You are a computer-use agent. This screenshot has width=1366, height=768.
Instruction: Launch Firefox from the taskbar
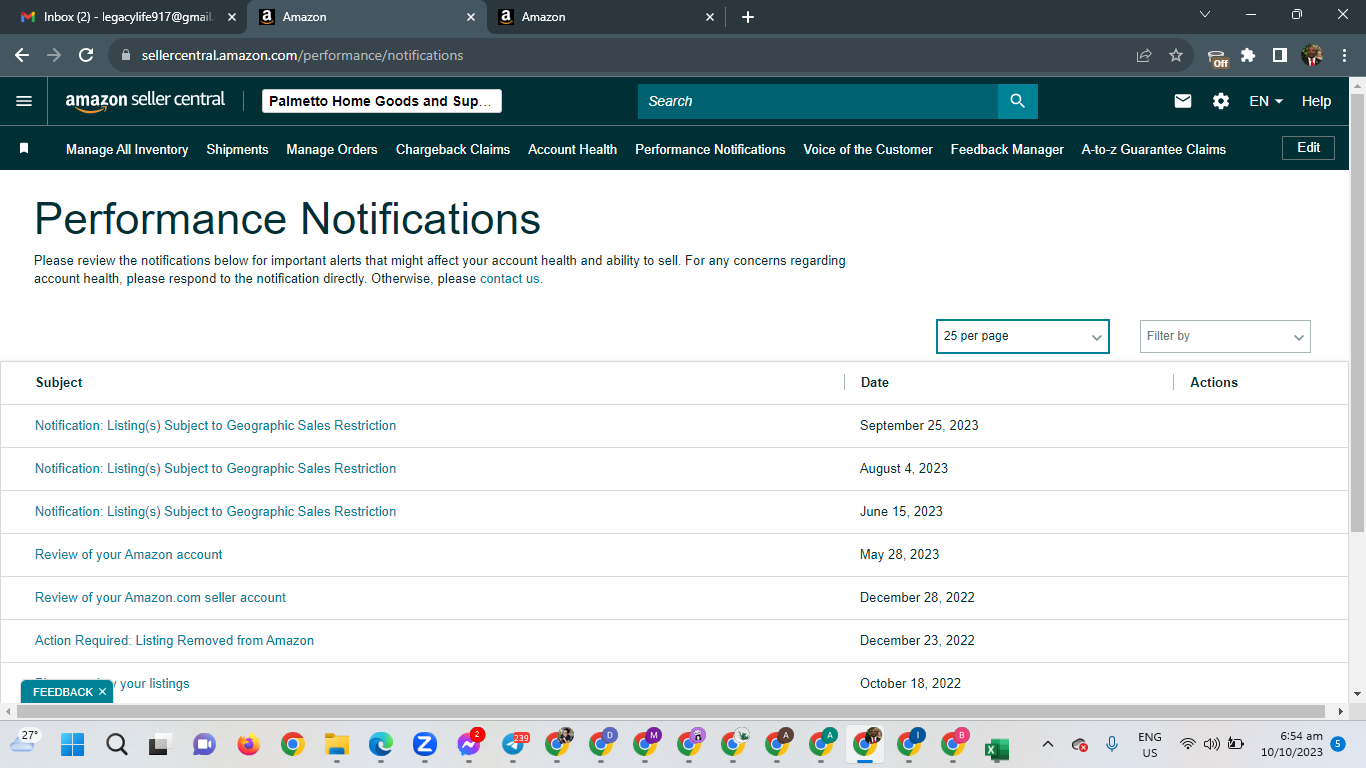248,744
